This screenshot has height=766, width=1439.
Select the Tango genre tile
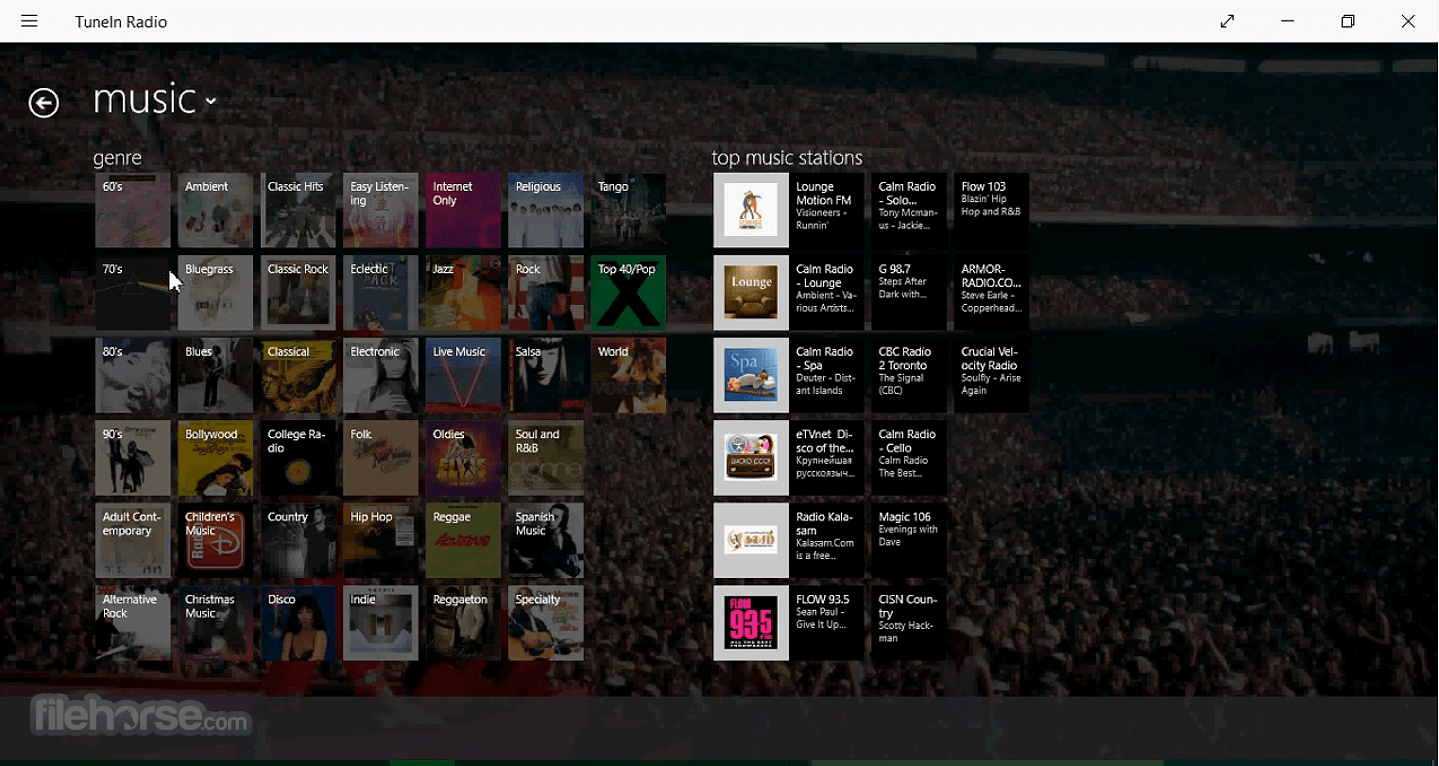coord(628,210)
